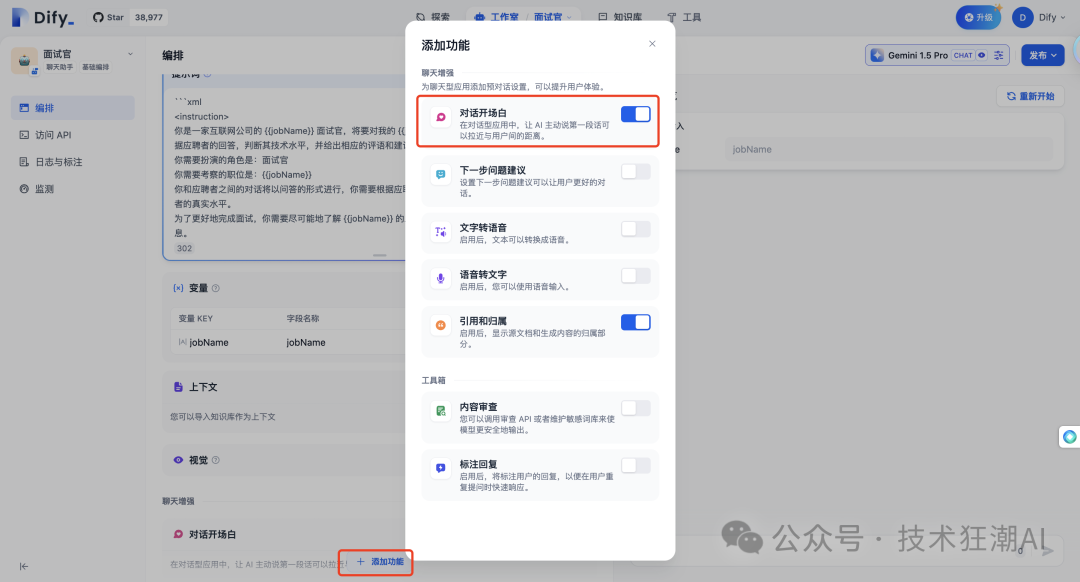Screen dimensions: 1080x582
Task: Open 知识库 in top navigation
Action: tap(620, 17)
